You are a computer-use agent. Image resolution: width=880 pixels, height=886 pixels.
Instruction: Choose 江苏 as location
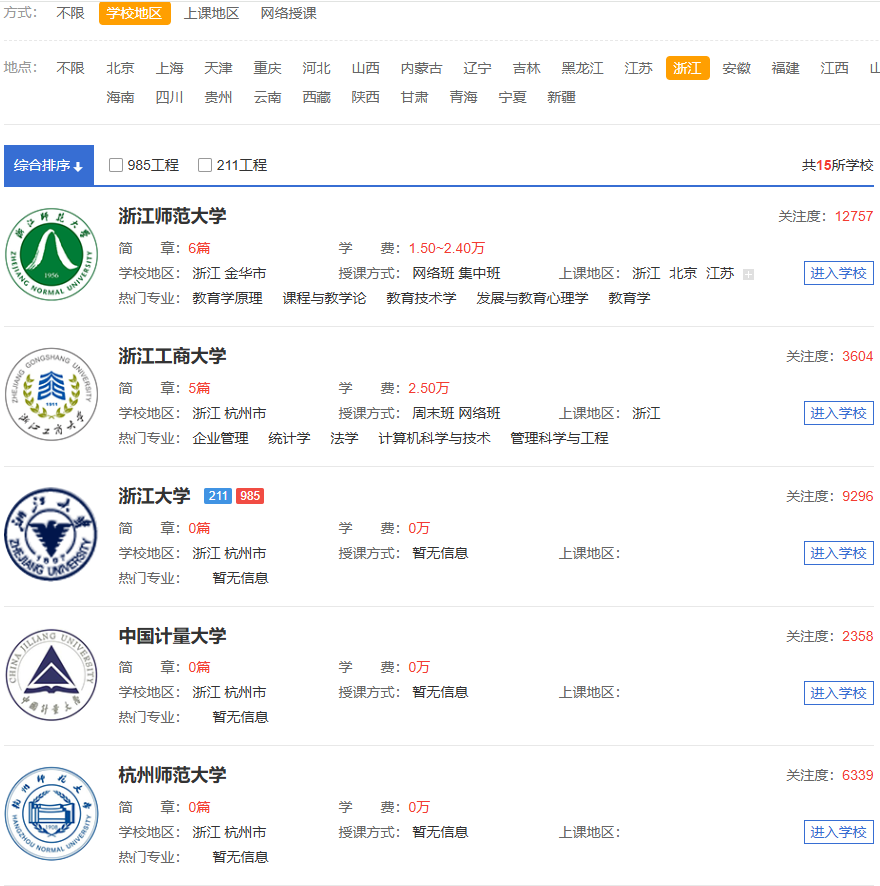[639, 68]
